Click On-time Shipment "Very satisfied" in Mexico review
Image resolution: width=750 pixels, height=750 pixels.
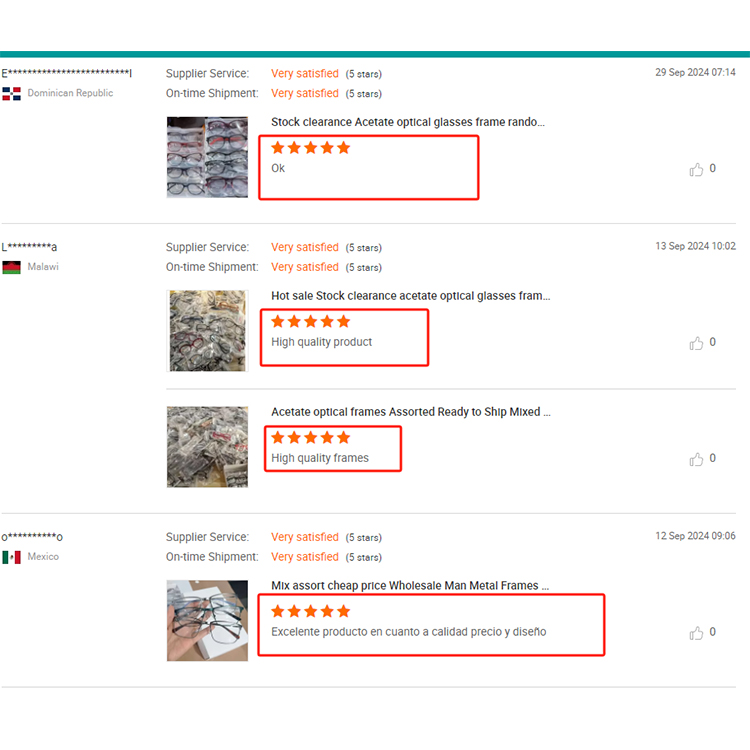[305, 557]
